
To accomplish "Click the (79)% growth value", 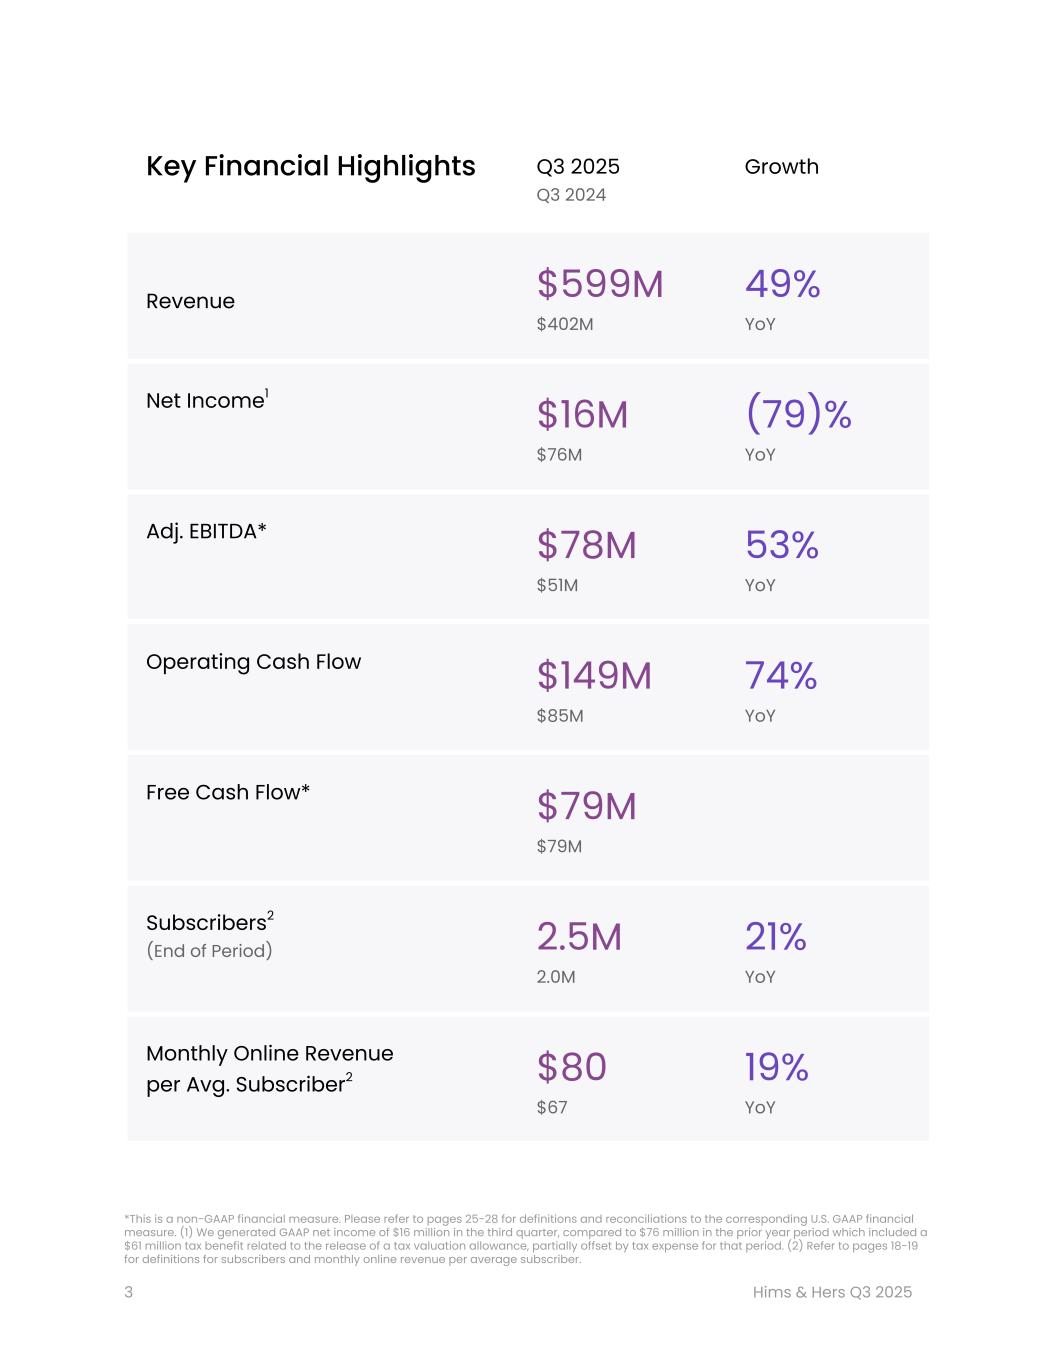I will tap(798, 414).
